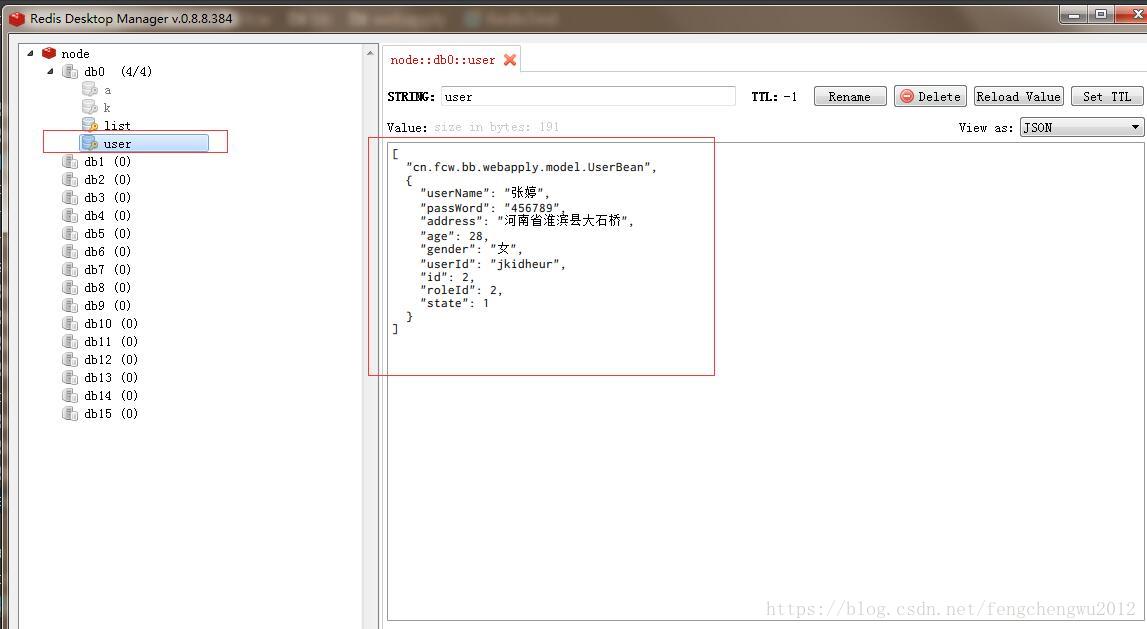Viewport: 1147px width, 629px height.
Task: Click inside the JSON value text area
Action: pos(765,381)
